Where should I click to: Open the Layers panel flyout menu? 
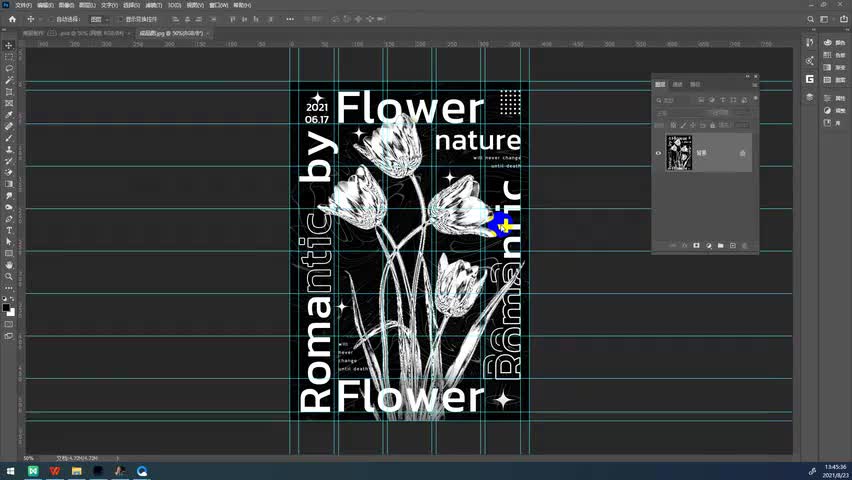(x=755, y=85)
